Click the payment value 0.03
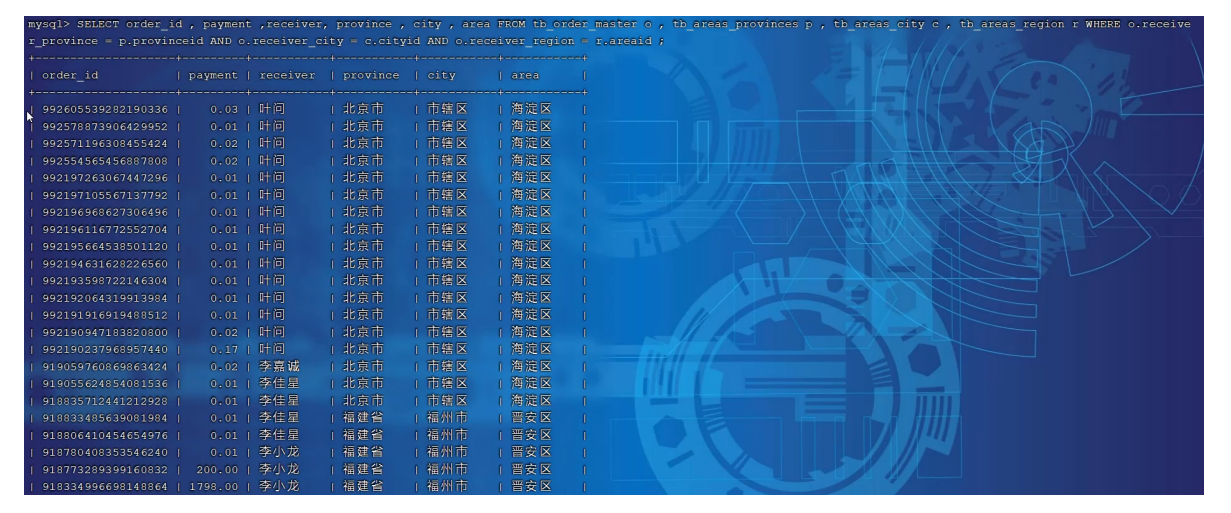 (x=225, y=110)
